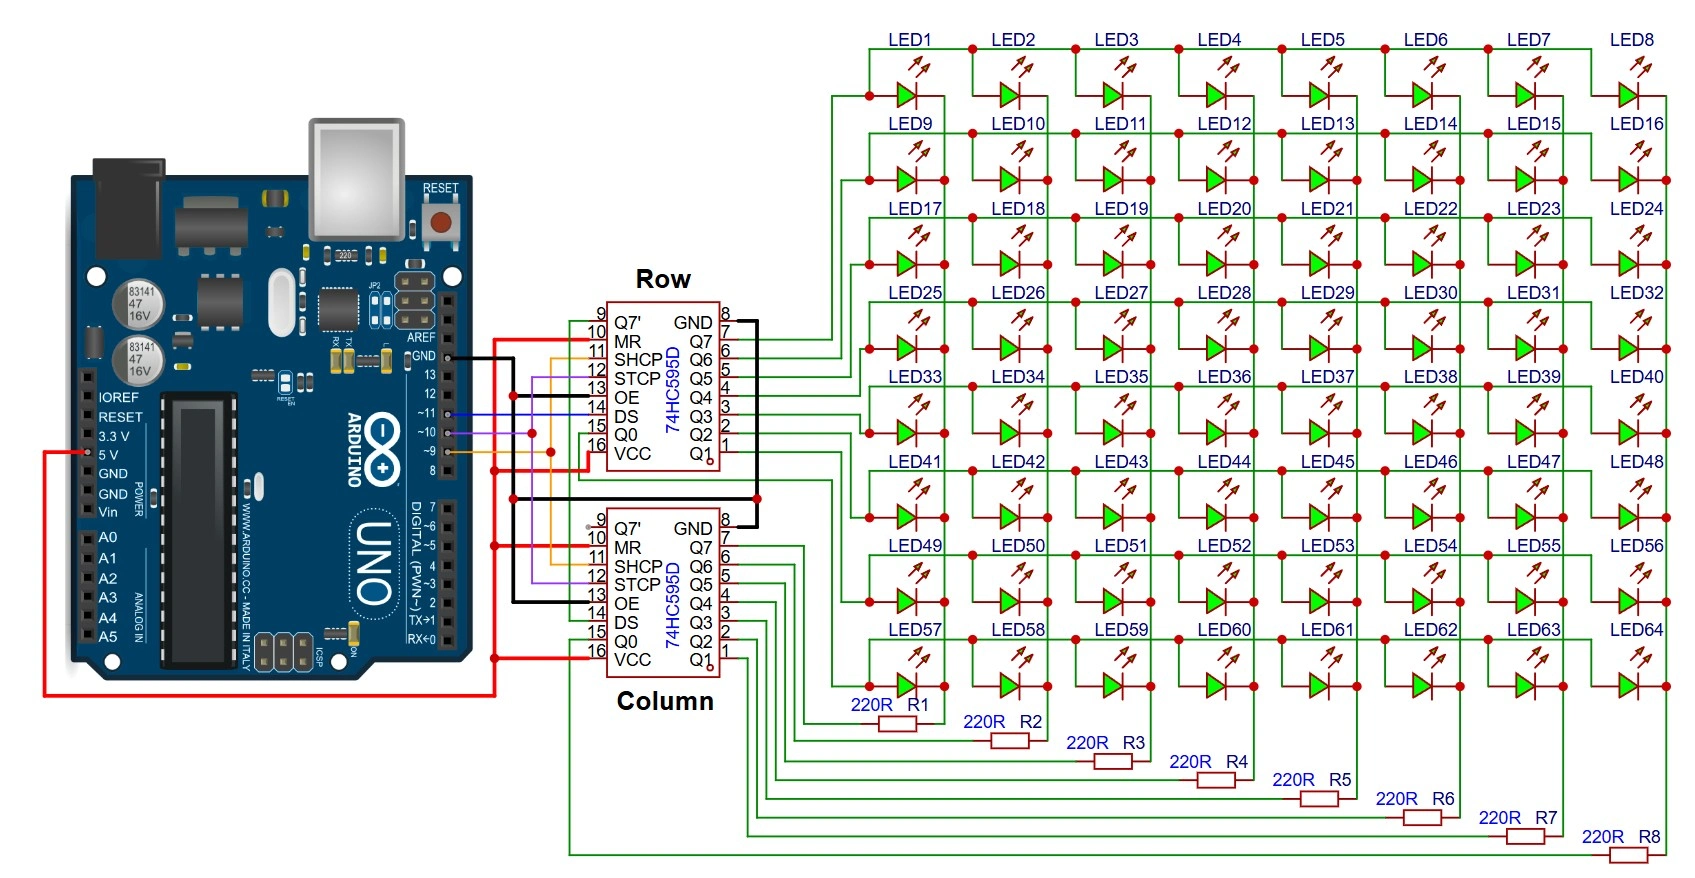Click the LED1 diode symbol
Screen dimensions: 1695x878
click(907, 95)
